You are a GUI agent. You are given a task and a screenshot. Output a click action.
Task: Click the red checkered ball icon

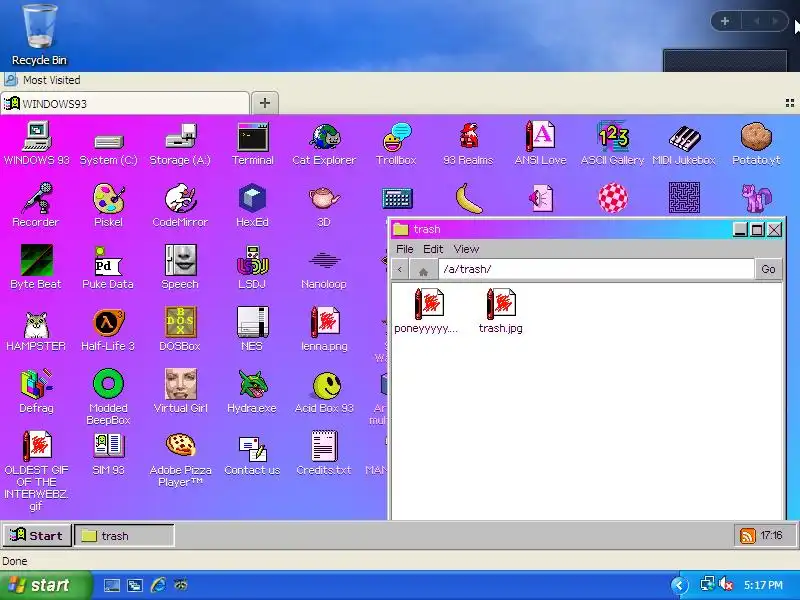click(613, 198)
